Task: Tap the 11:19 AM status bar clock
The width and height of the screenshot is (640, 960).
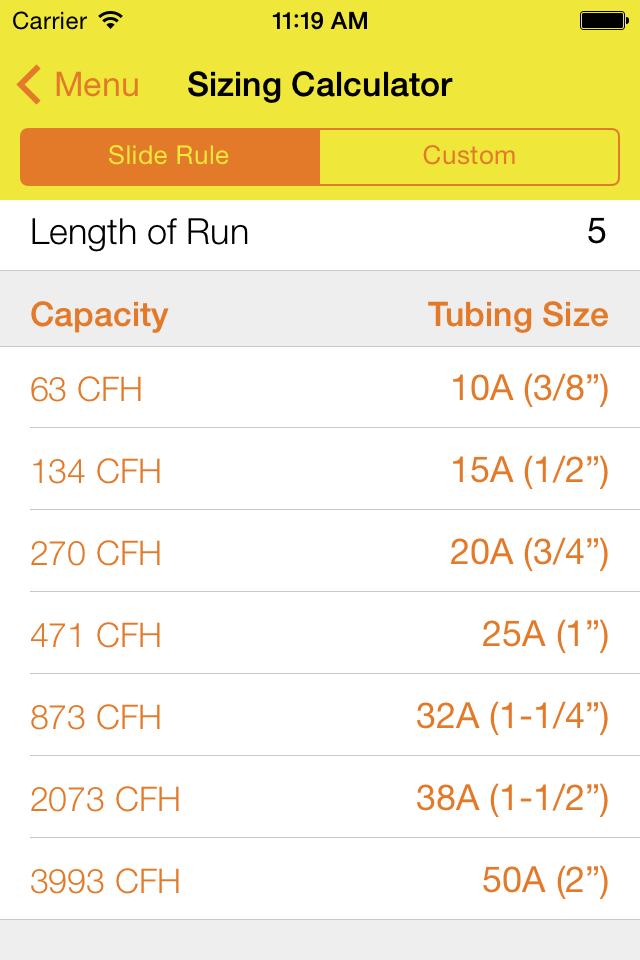Action: coord(320,21)
